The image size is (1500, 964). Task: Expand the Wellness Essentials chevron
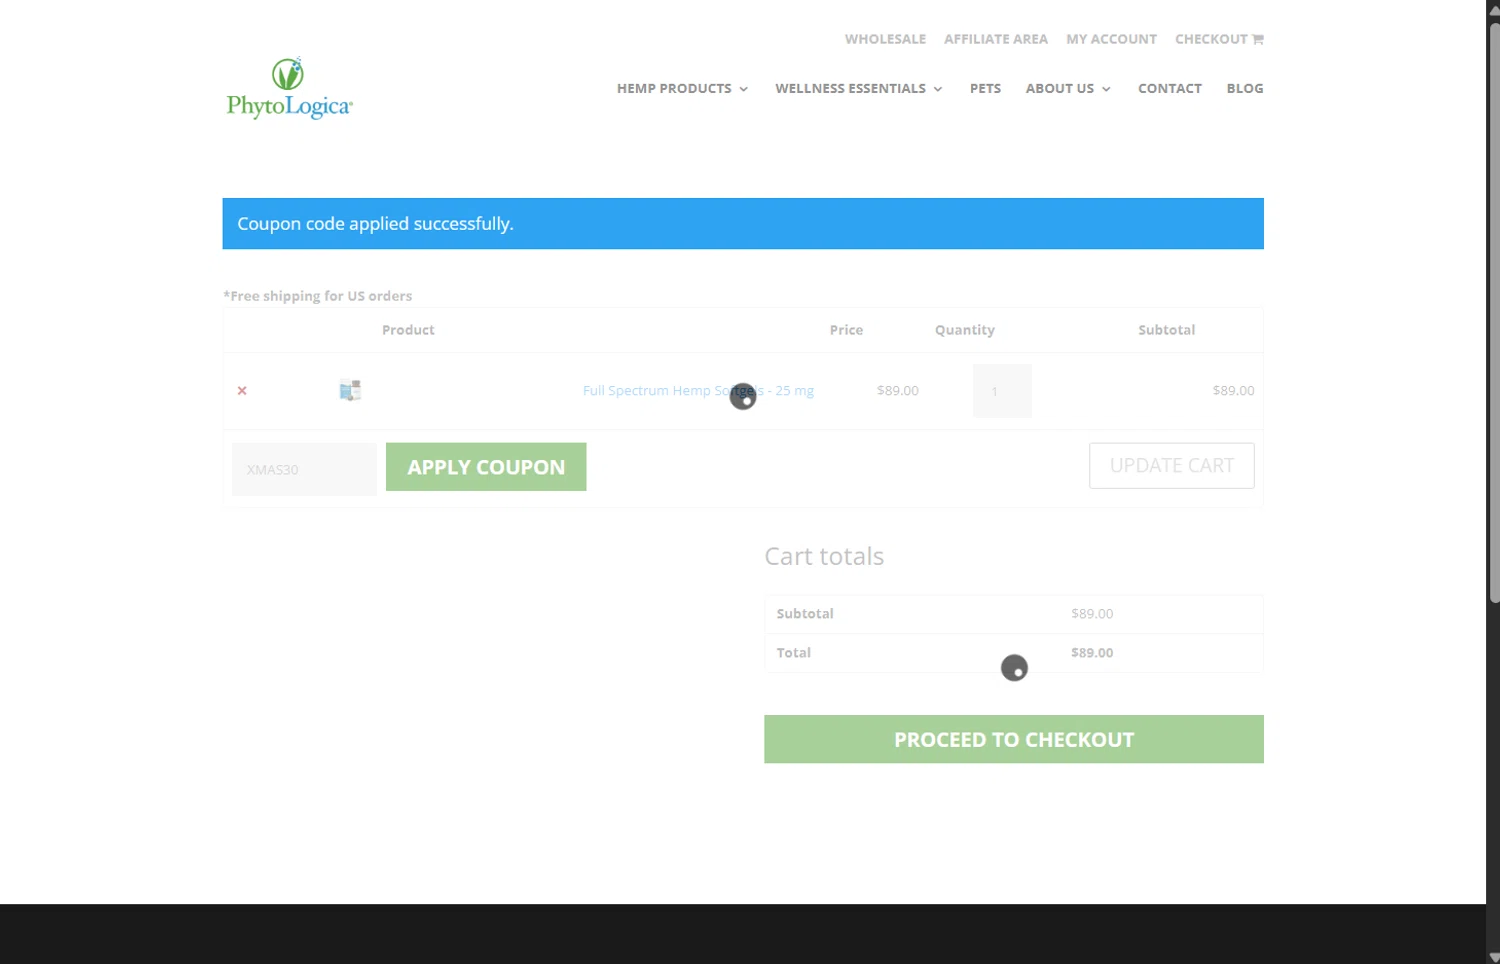tap(938, 89)
